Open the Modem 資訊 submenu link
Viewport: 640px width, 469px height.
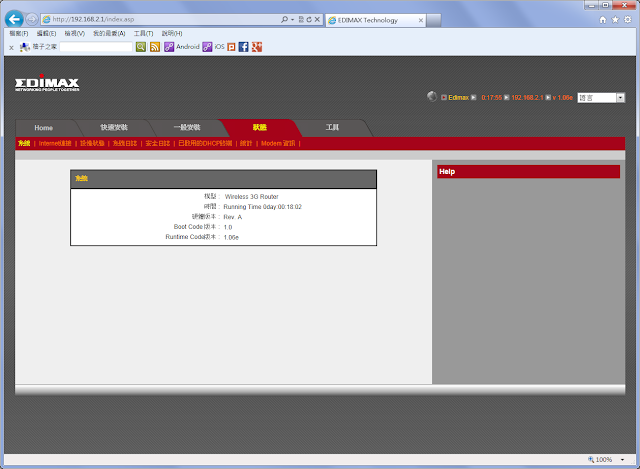(x=278, y=143)
